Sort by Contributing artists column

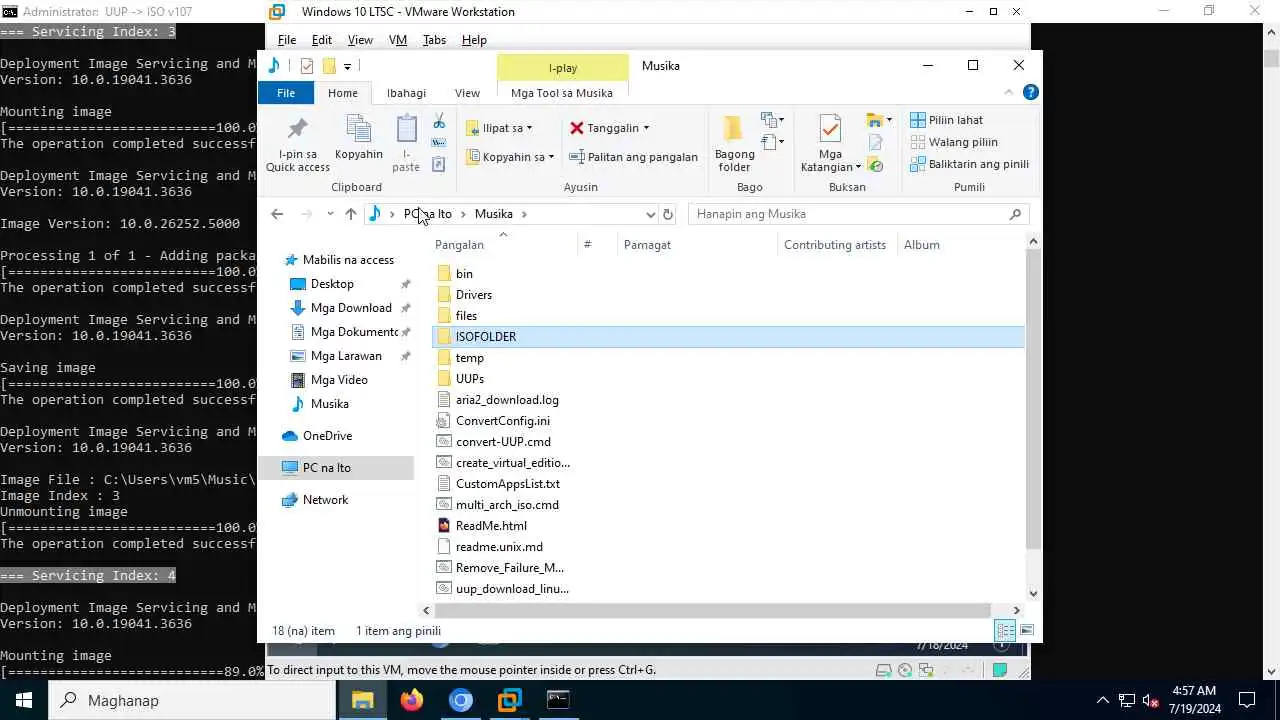835,245
